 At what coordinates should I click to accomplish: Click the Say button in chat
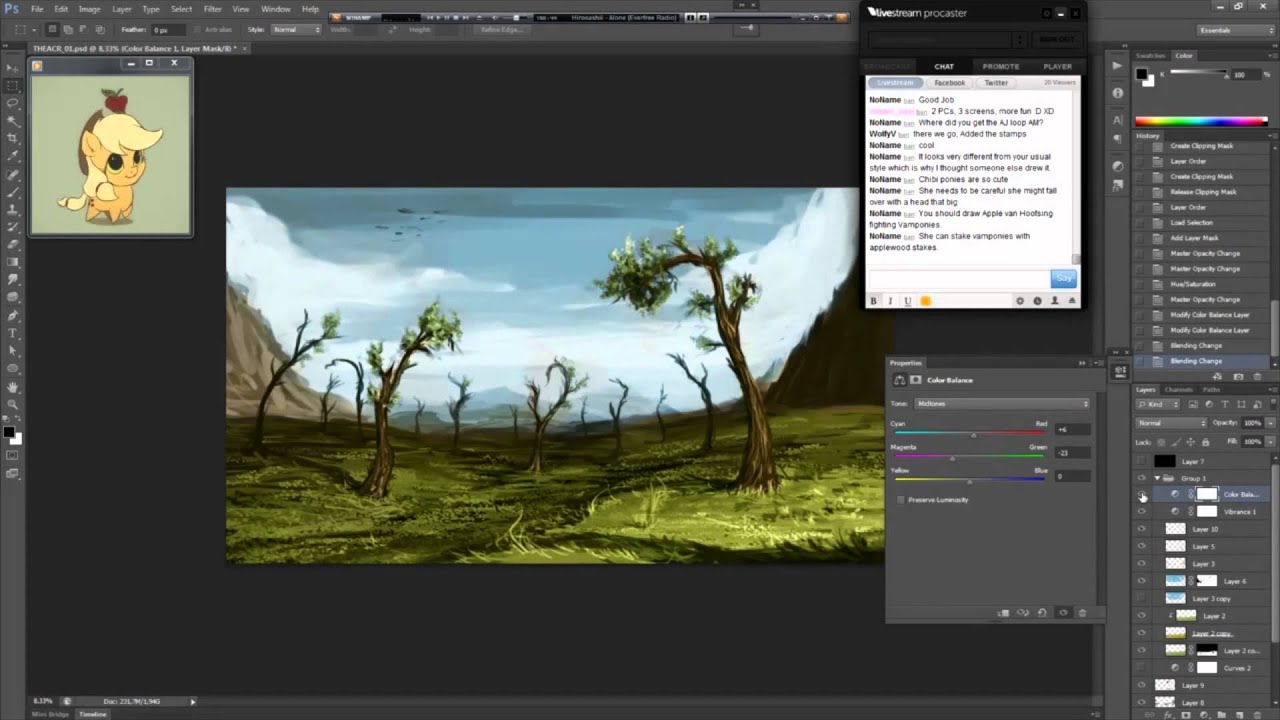[x=1063, y=279]
